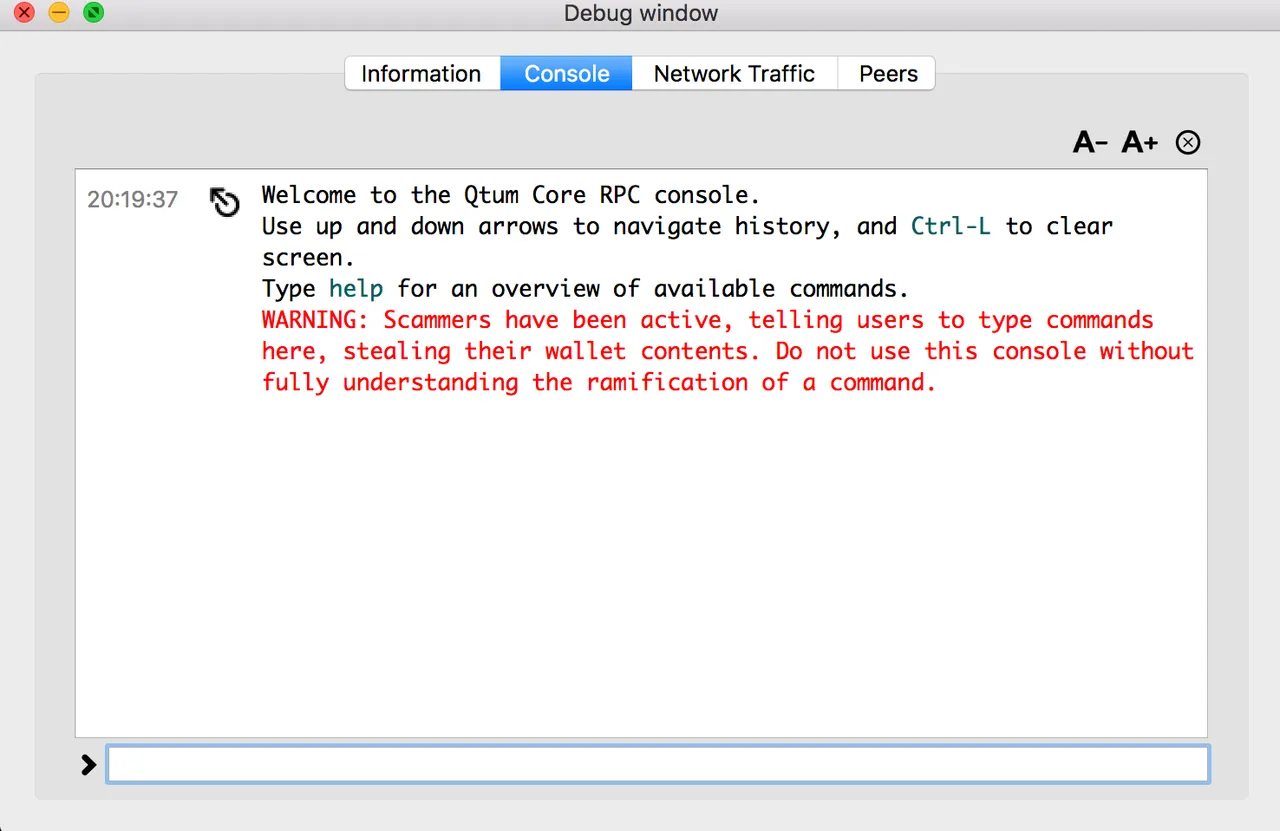Click the history icon next to the timestamp
Screen dimensions: 1280x831
point(225,202)
